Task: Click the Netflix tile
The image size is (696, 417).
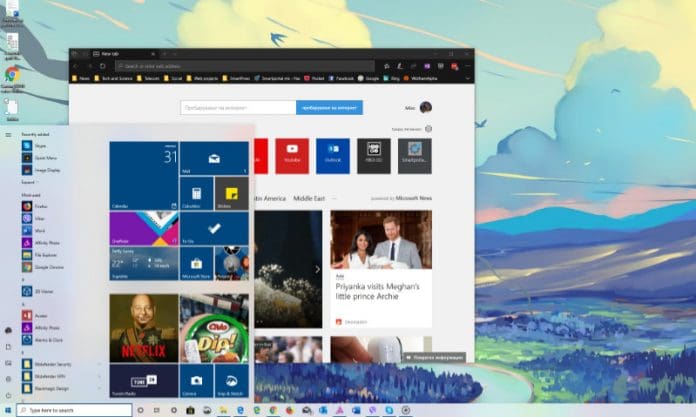Action: (x=143, y=327)
